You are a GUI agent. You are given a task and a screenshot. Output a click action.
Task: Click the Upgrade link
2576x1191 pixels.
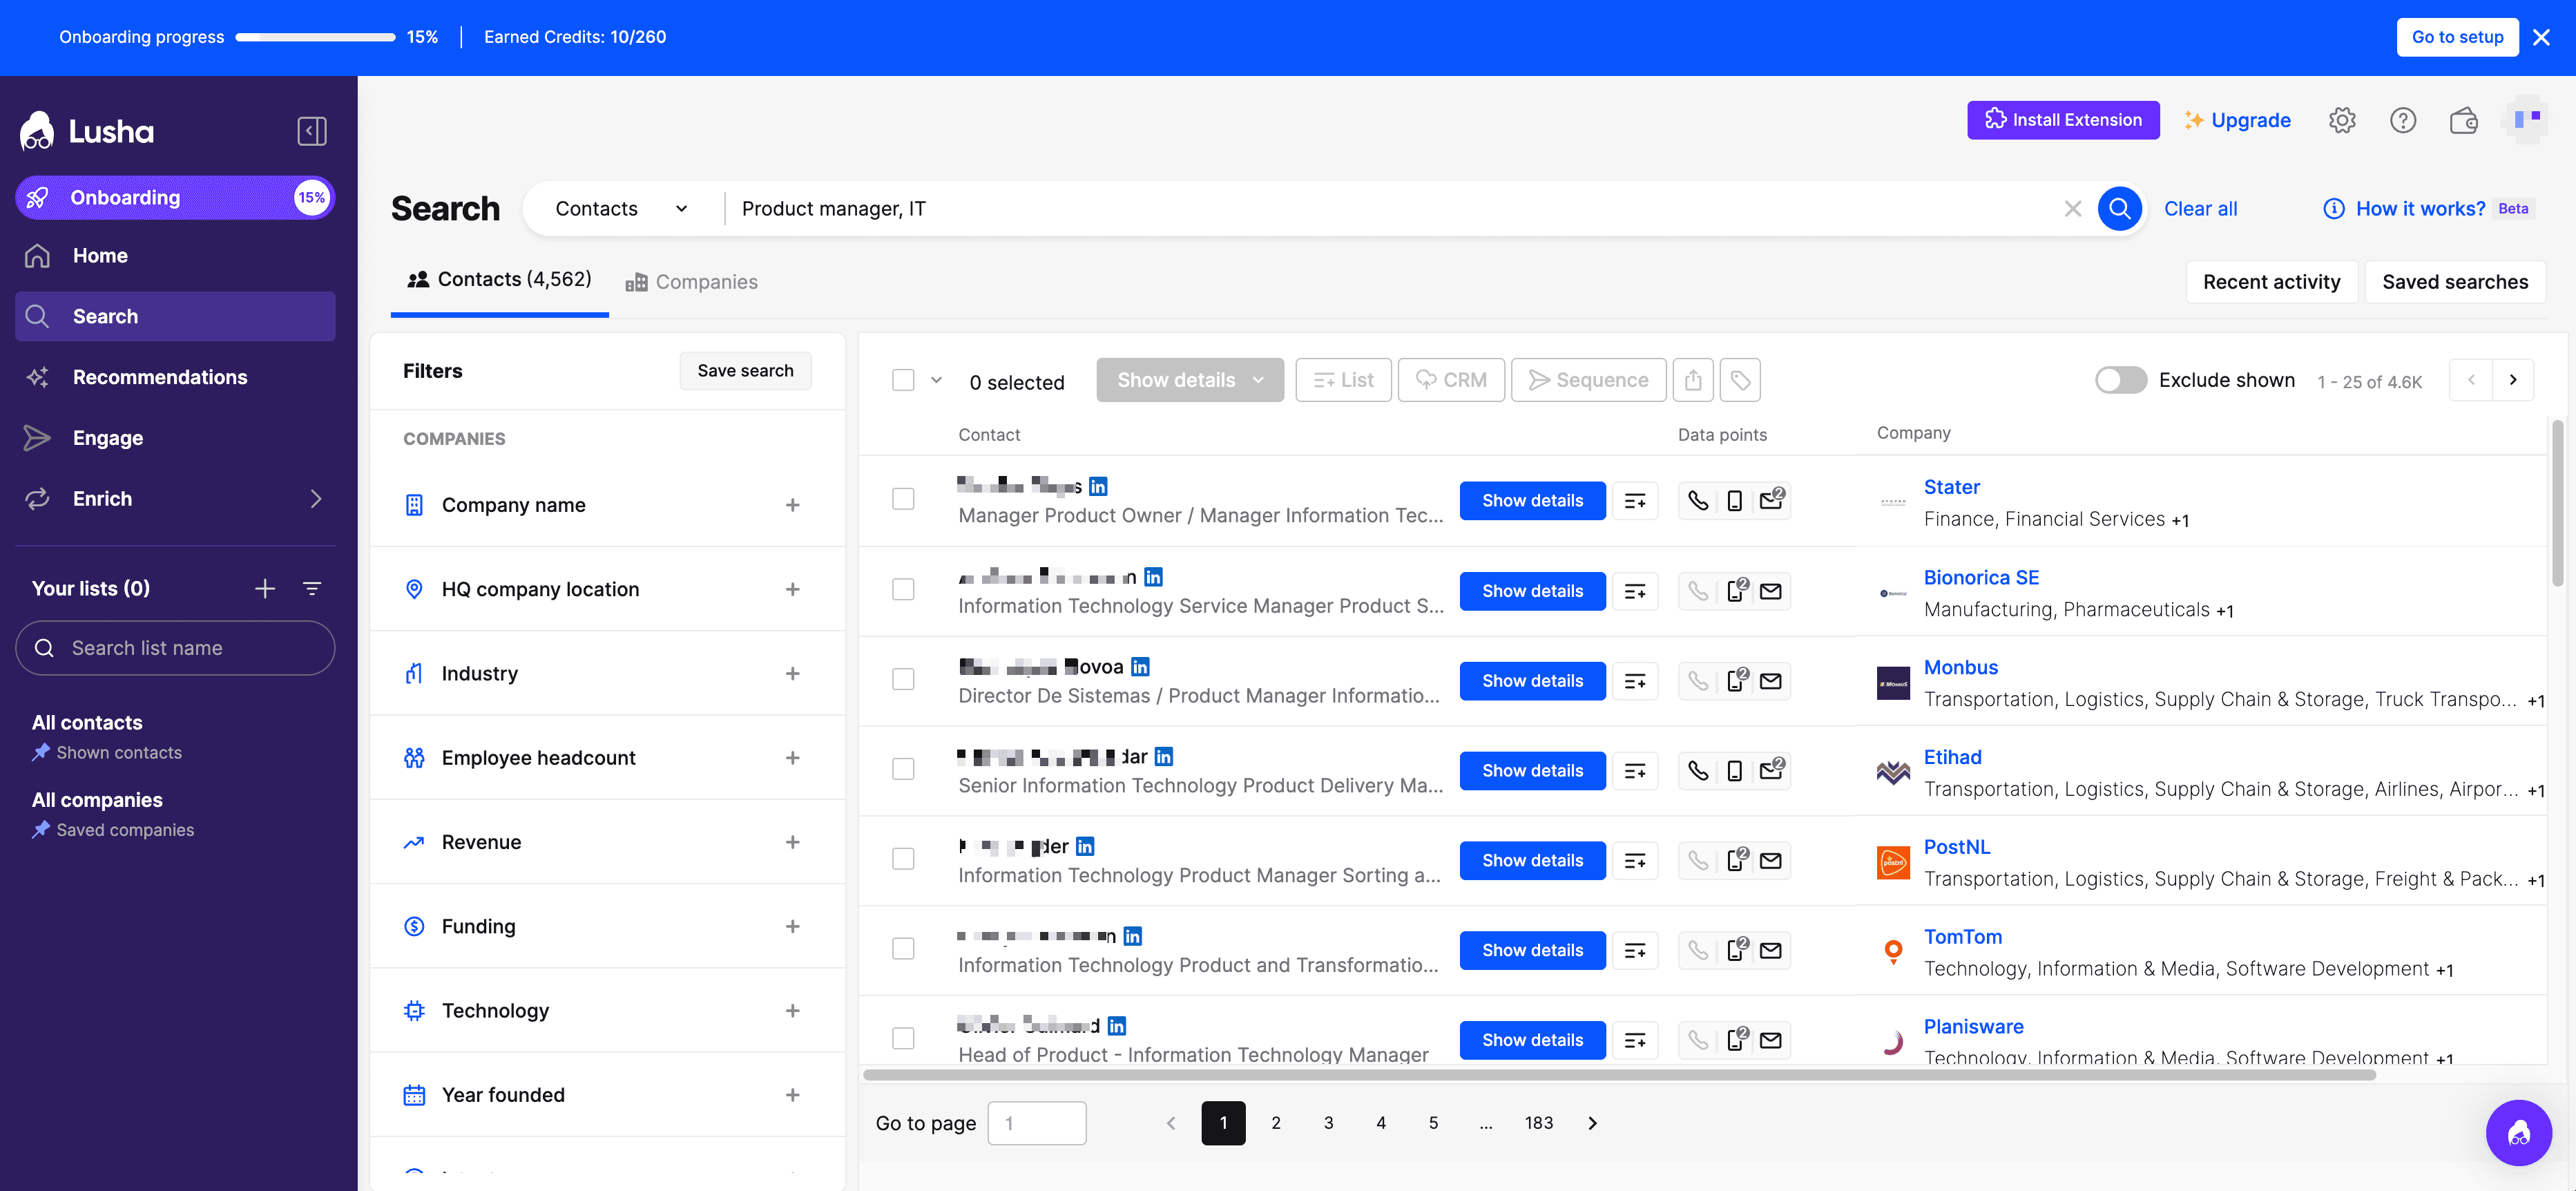click(x=2237, y=120)
